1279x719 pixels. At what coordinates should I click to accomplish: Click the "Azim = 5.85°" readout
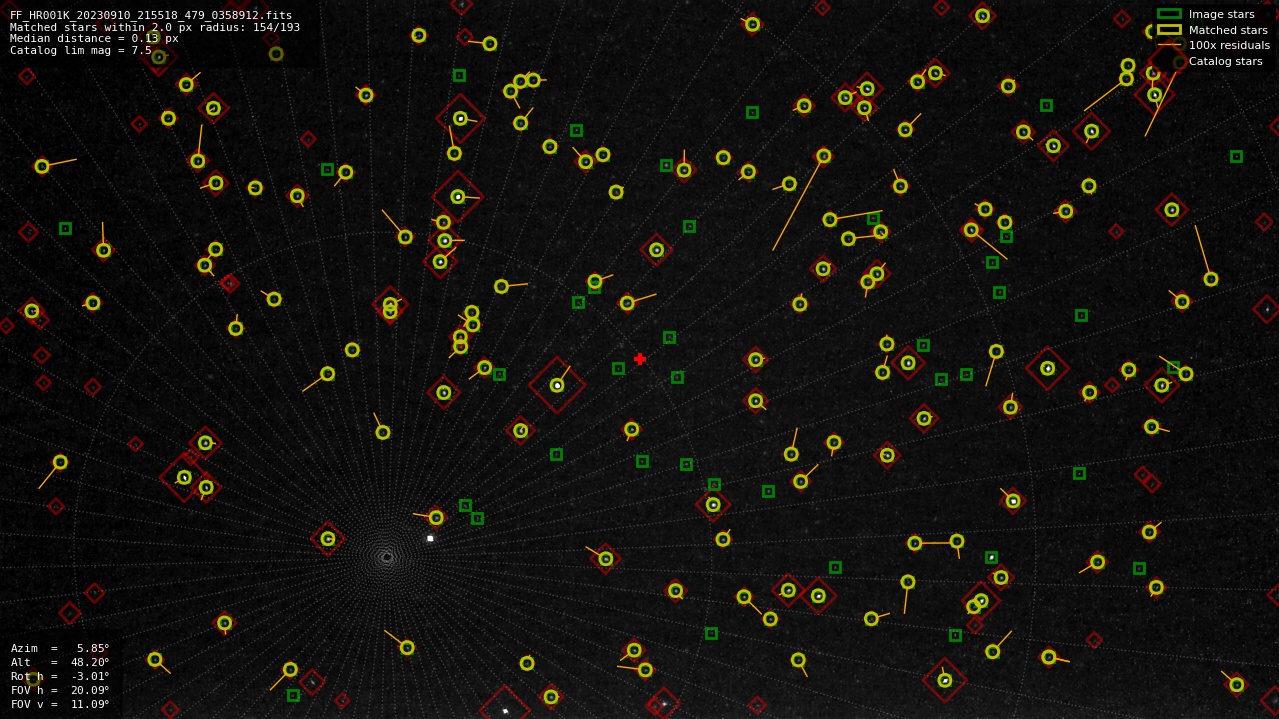pyautogui.click(x=60, y=648)
